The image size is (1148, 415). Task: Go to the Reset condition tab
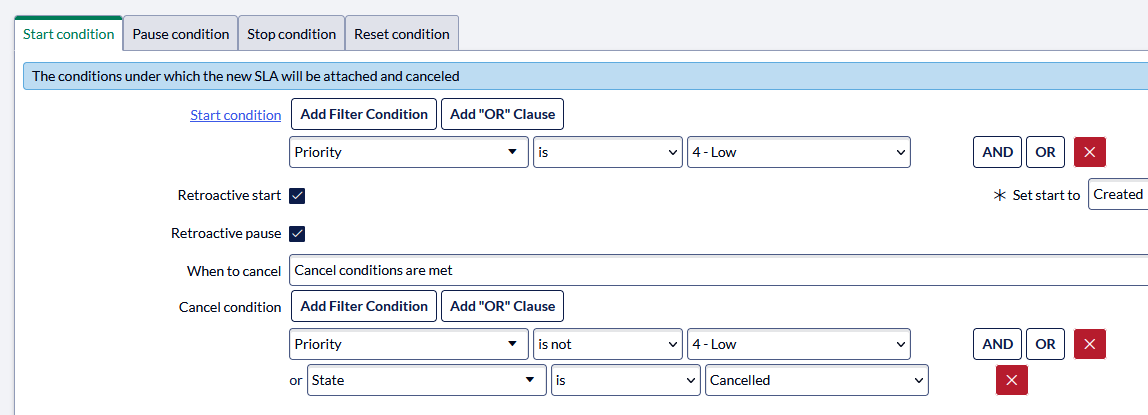pos(402,34)
